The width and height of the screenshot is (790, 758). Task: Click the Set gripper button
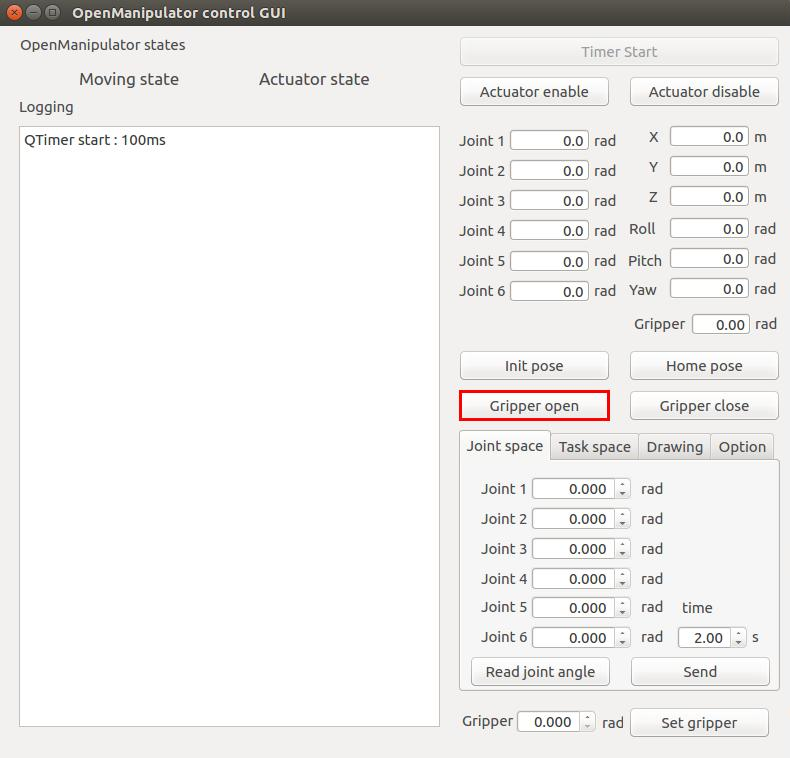[x=699, y=723]
